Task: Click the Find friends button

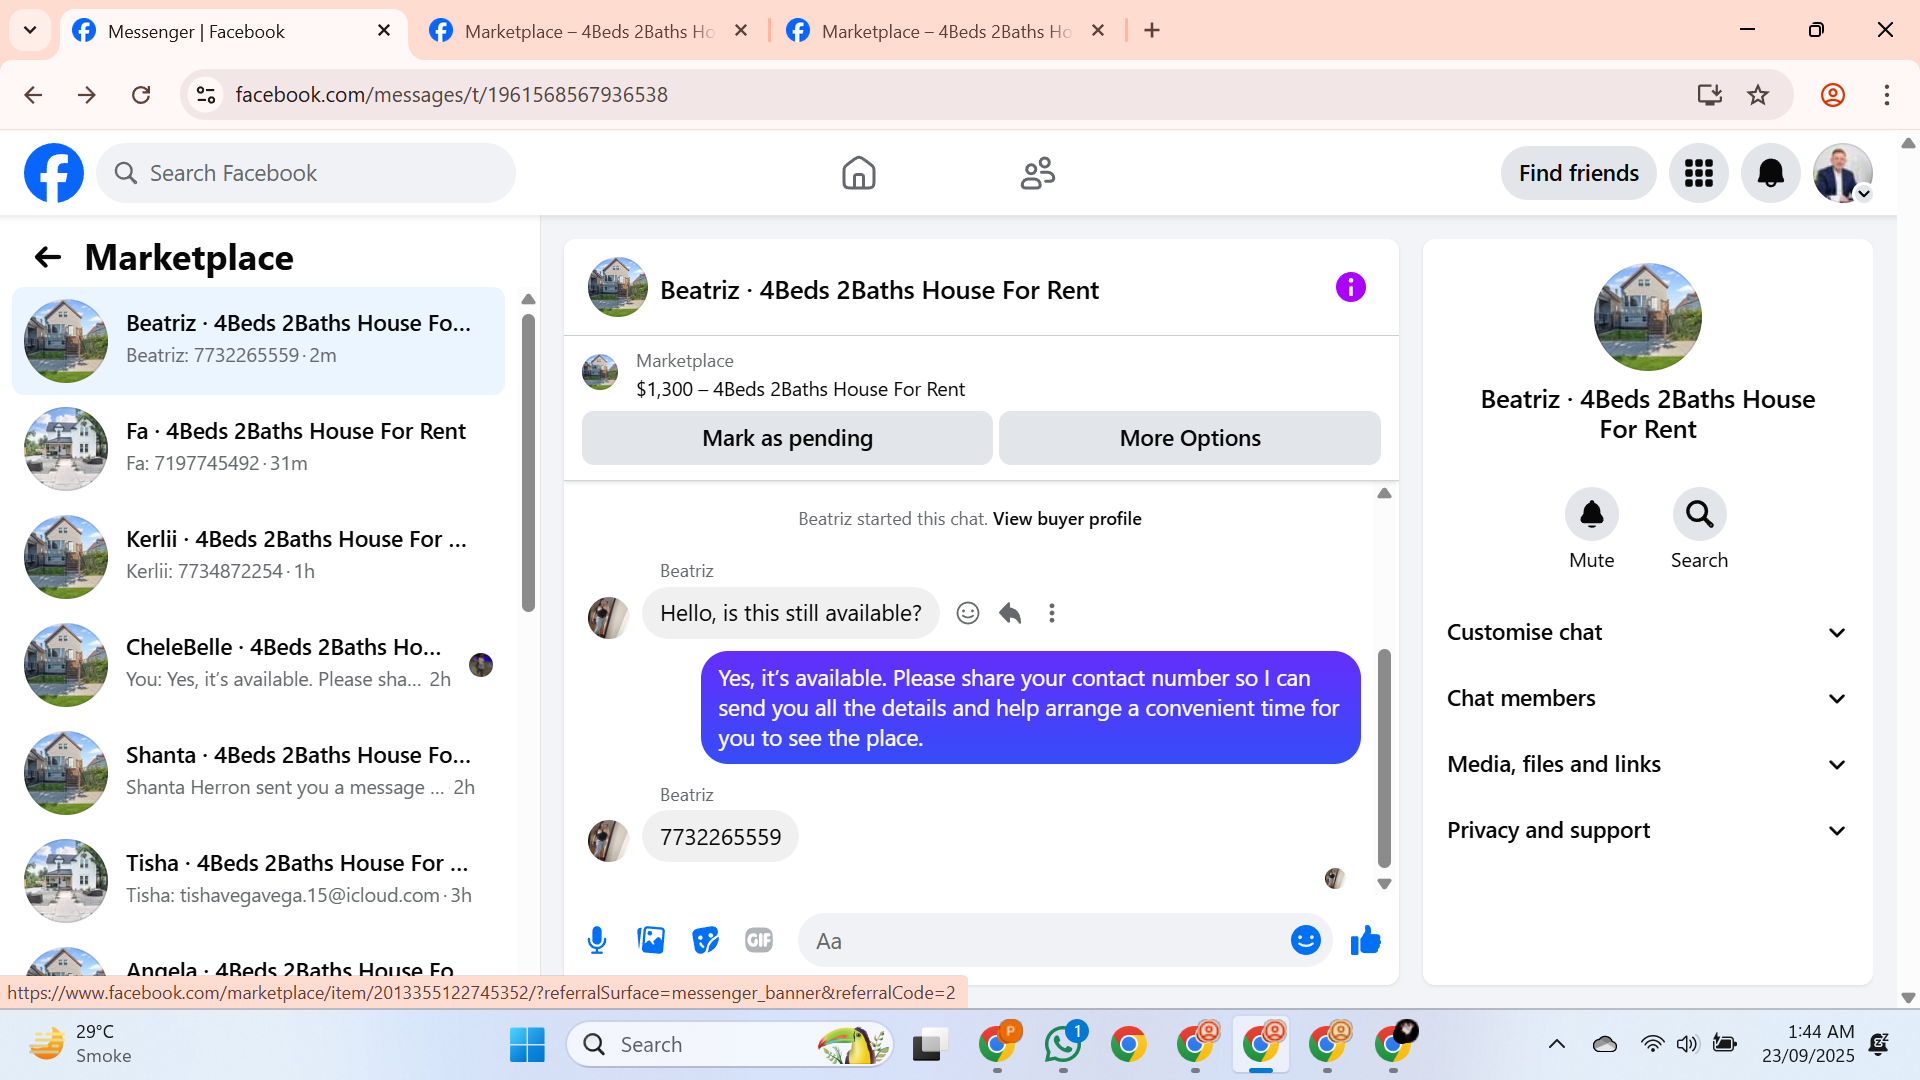Action: pyautogui.click(x=1578, y=173)
